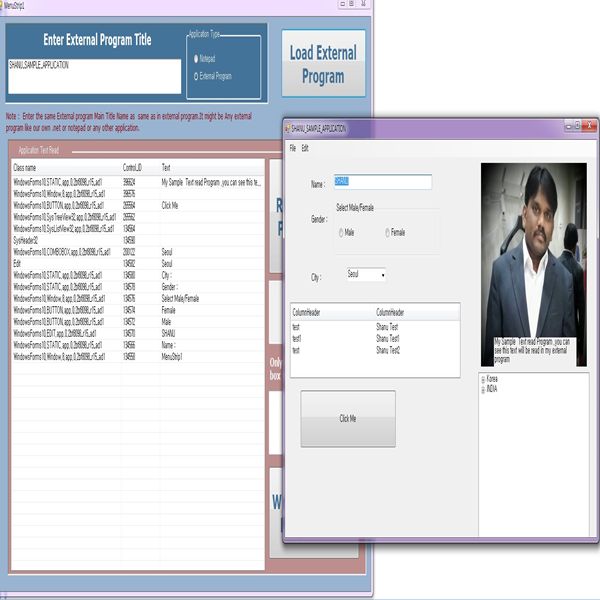The height and width of the screenshot is (600, 600).
Task: Expand the INDIA tree node
Action: coord(483,390)
